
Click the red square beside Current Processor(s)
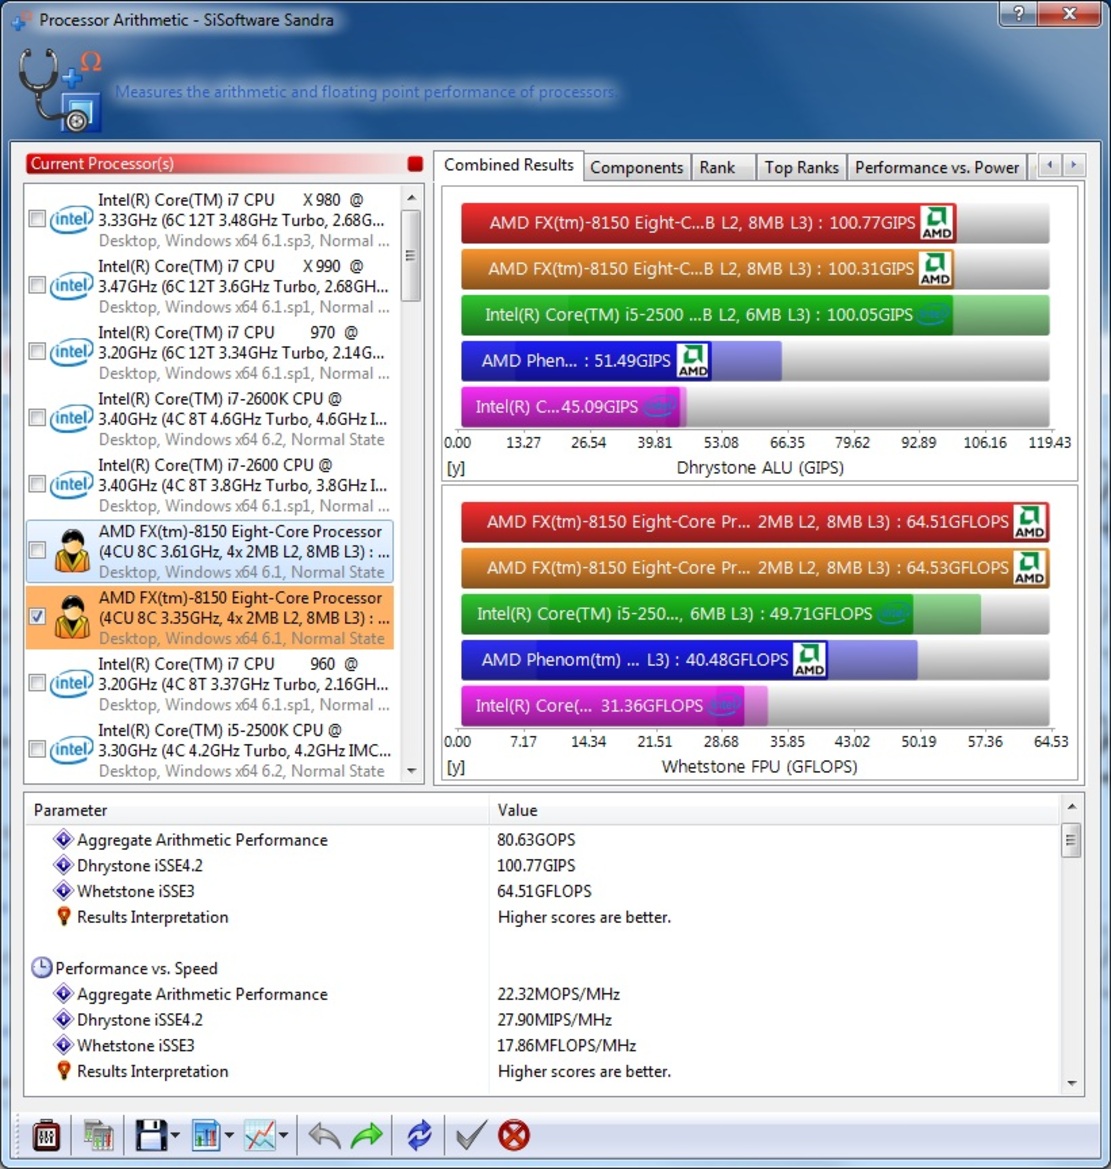pyautogui.click(x=415, y=164)
